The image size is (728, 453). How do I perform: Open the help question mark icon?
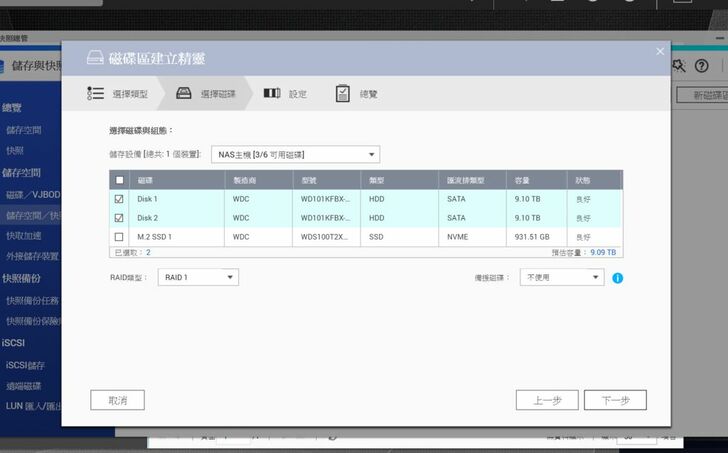pyautogui.click(x=701, y=66)
